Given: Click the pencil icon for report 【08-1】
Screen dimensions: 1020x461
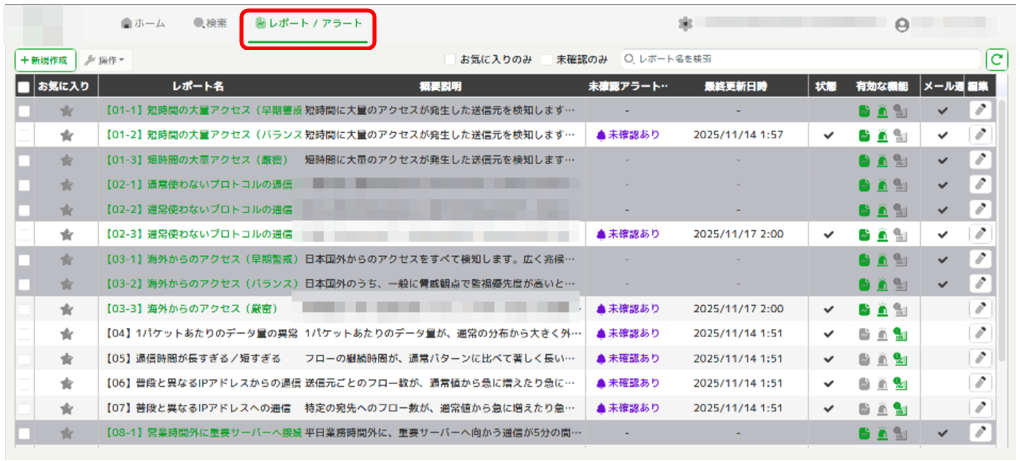Looking at the screenshot, I should click(x=980, y=432).
